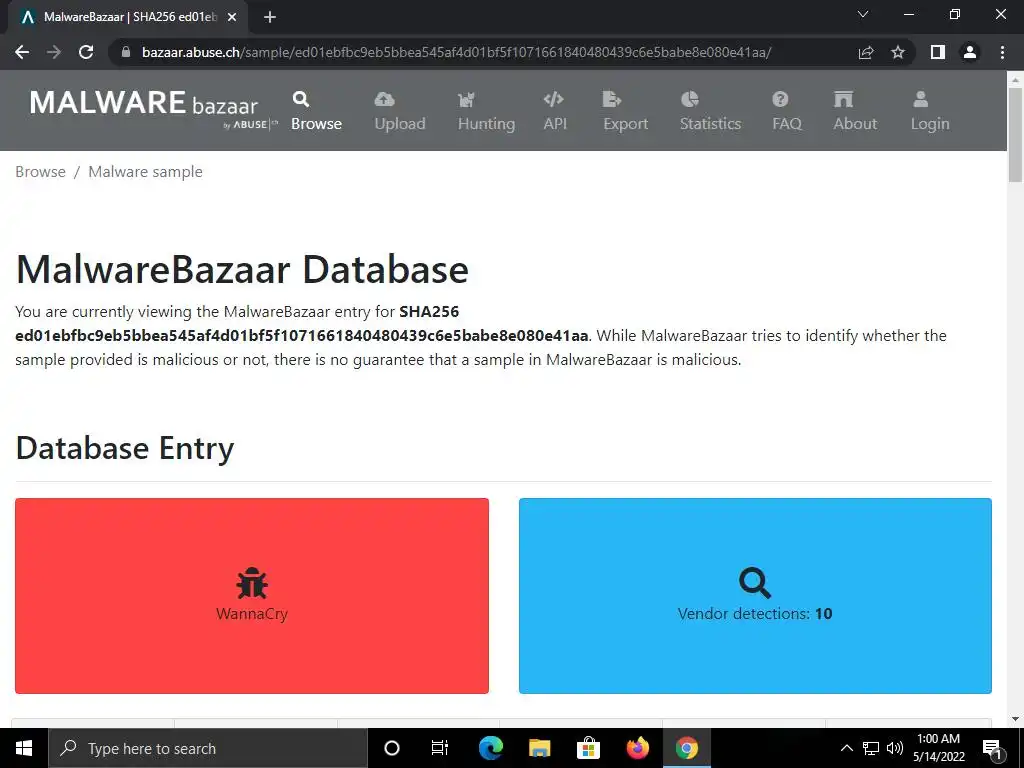Open new tab with plus button
This screenshot has height=768, width=1024.
(270, 17)
